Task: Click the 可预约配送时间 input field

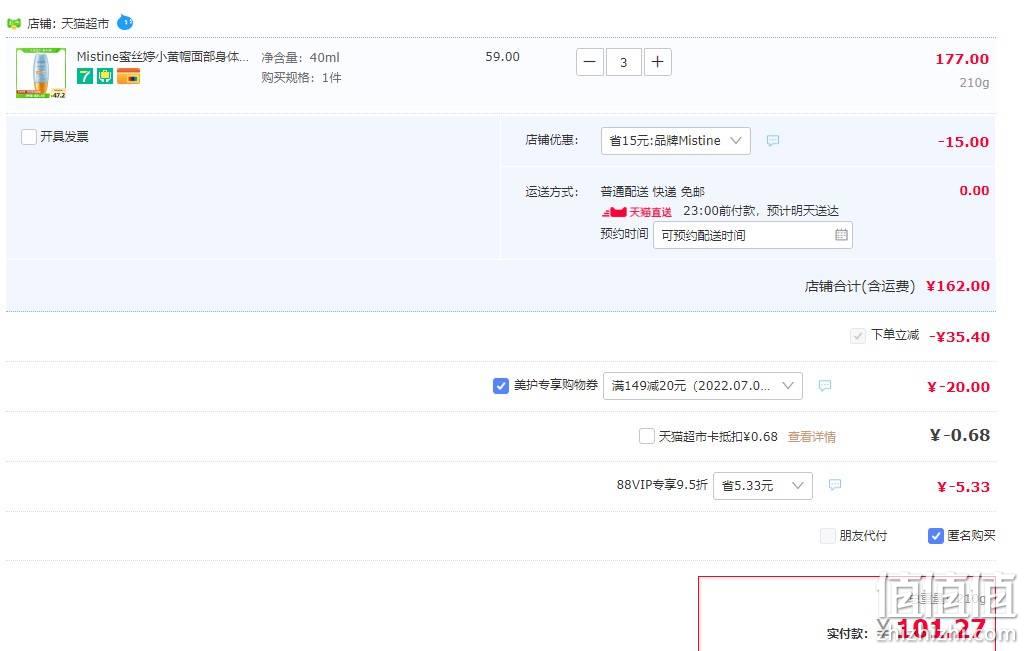Action: point(752,236)
